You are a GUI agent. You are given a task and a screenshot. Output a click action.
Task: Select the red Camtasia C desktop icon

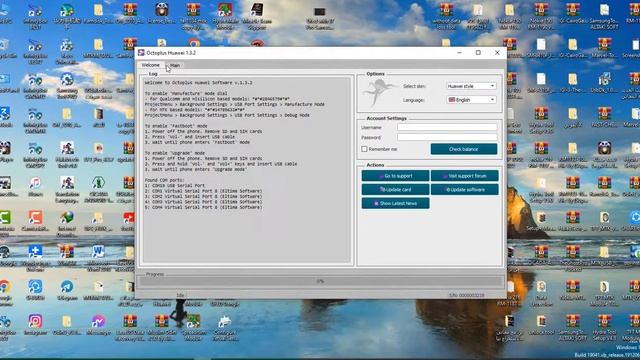[x=35, y=218]
